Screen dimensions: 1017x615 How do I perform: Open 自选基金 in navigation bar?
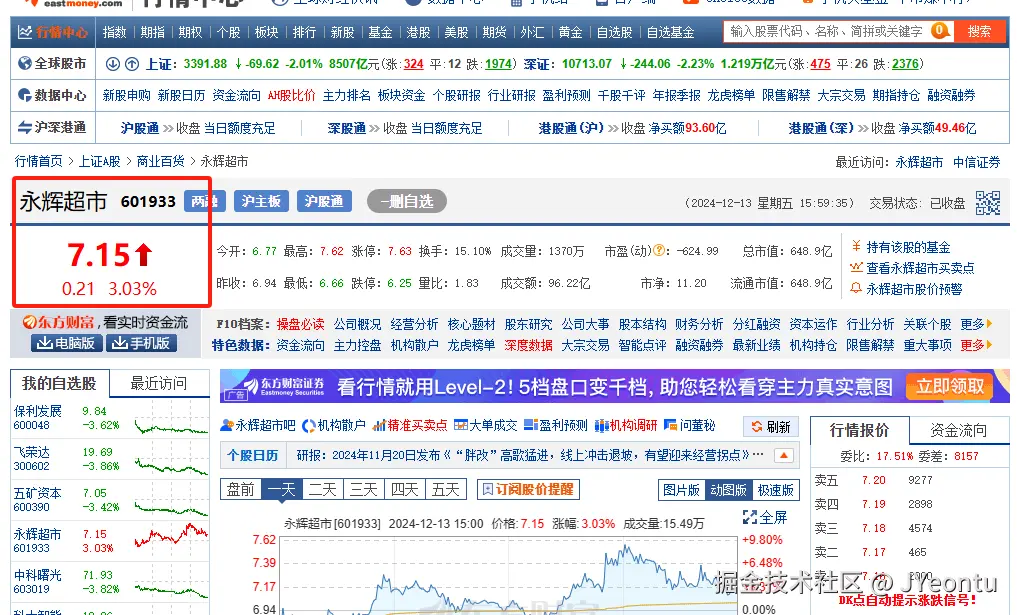671,32
